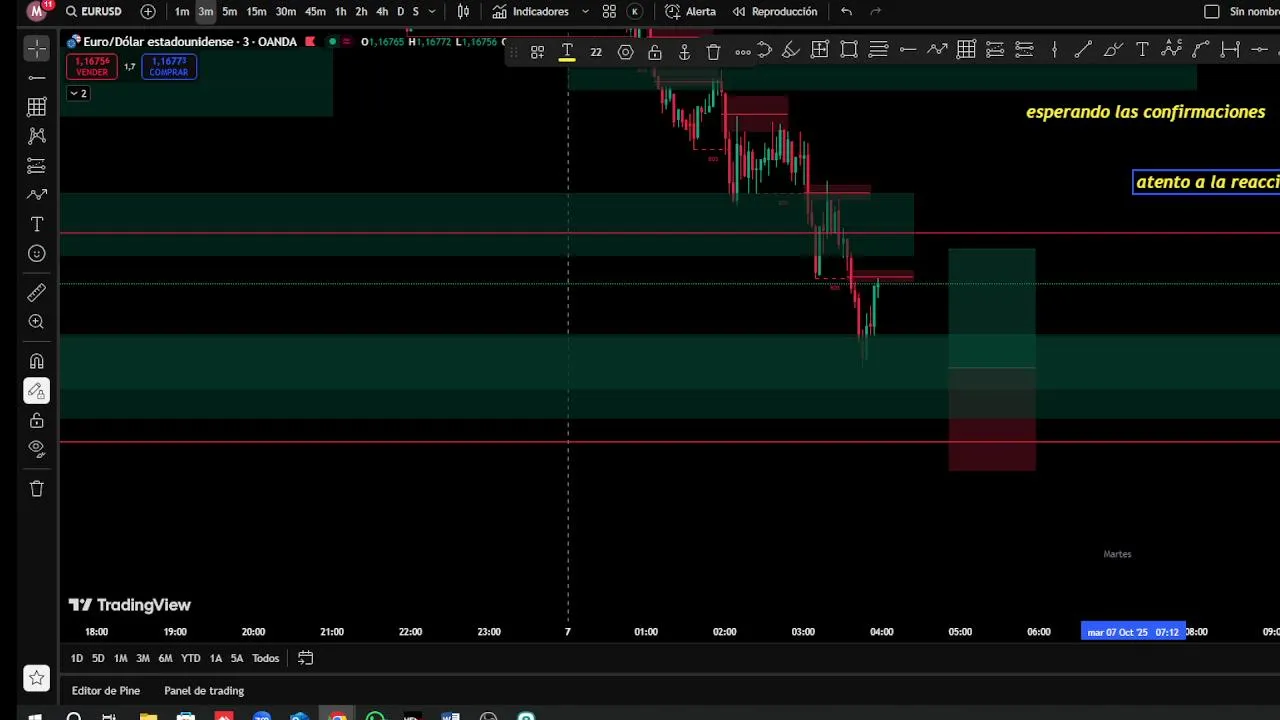
Task: Open the emoji icons tool
Action: [x=36, y=254]
